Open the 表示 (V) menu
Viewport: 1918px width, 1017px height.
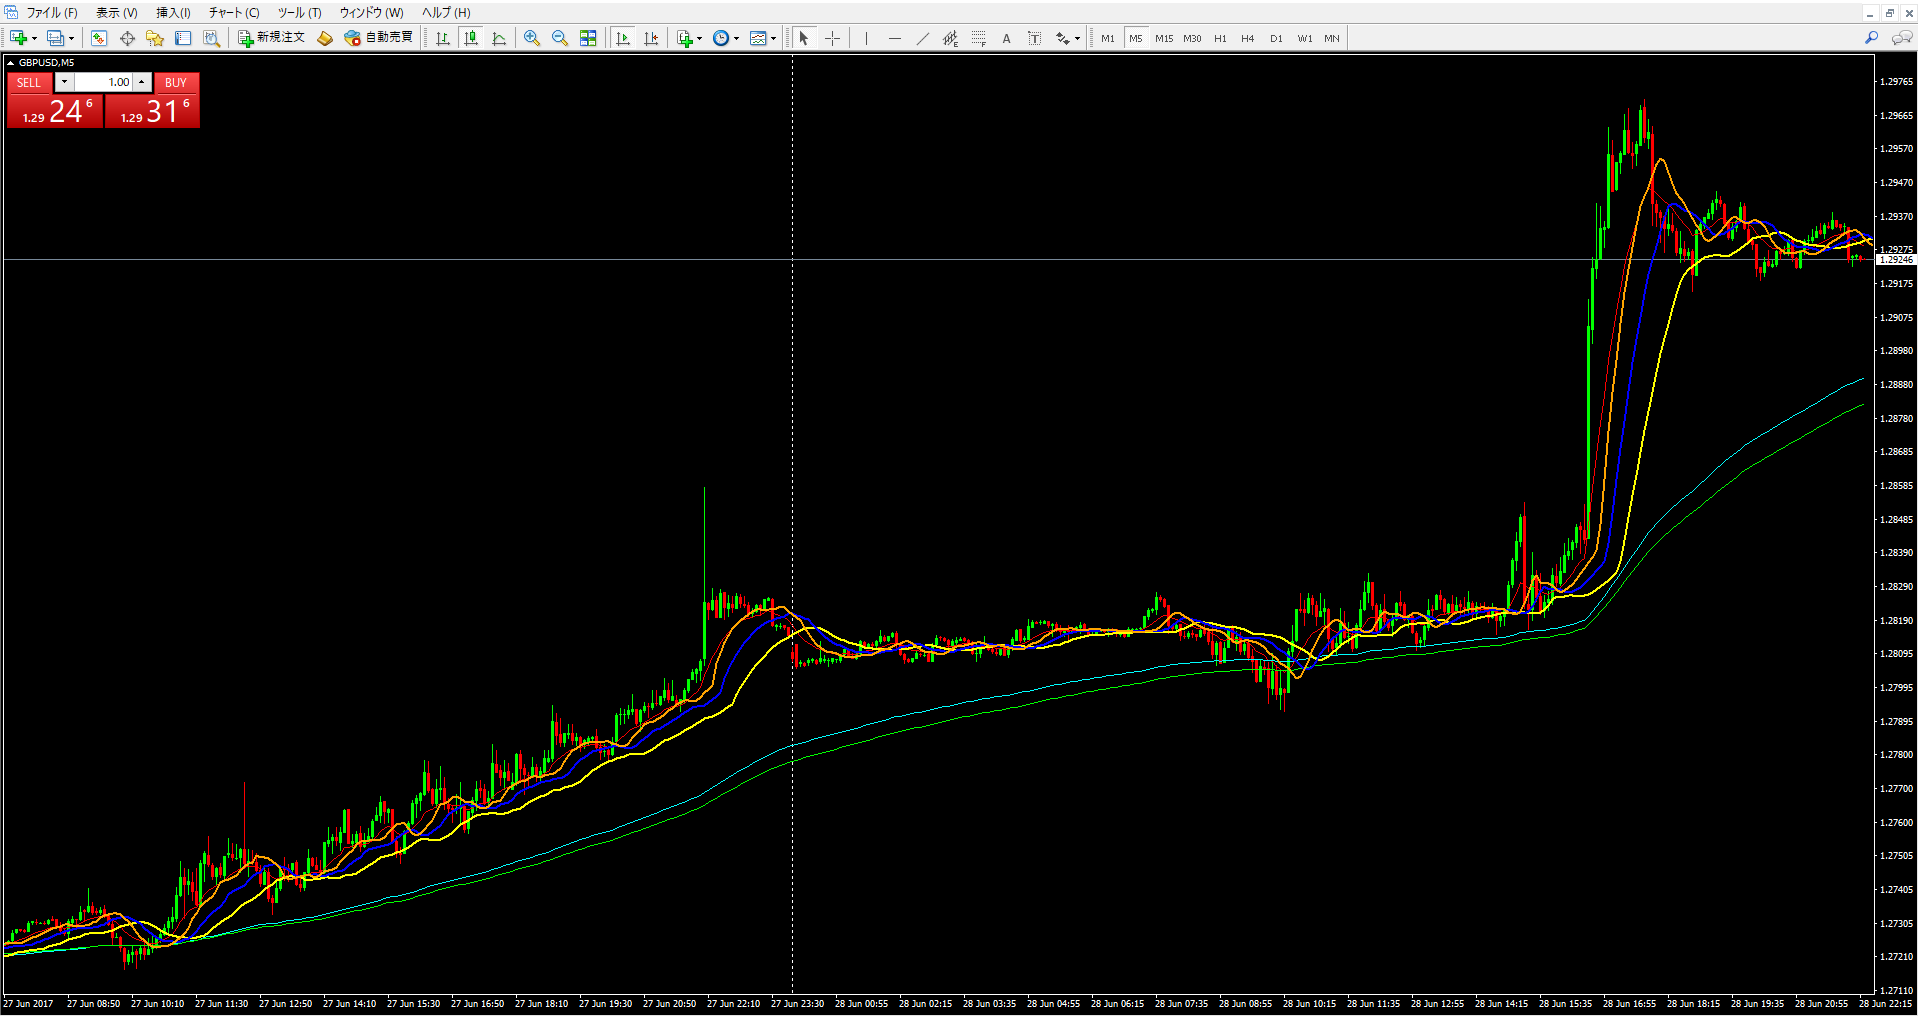[x=117, y=12]
